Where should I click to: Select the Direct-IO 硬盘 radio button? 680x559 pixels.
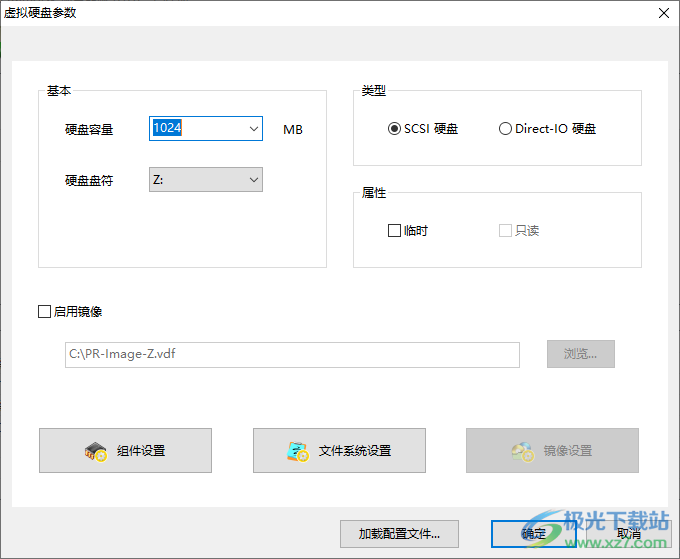click(505, 129)
